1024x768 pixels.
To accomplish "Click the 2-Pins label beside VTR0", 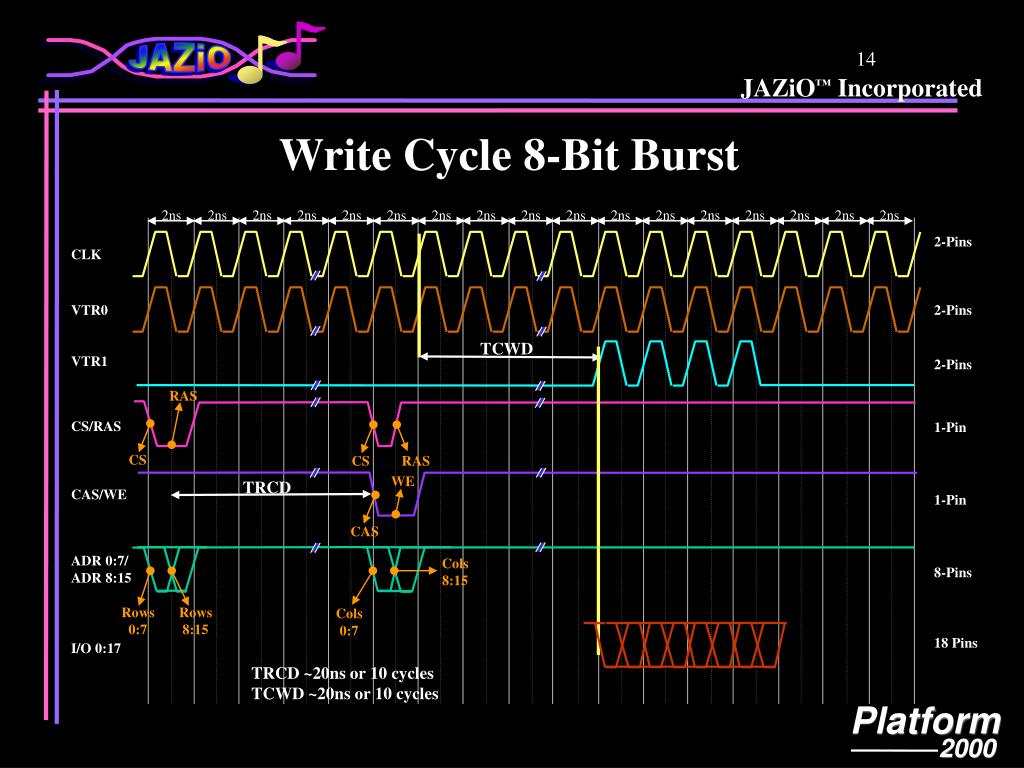I will [953, 310].
